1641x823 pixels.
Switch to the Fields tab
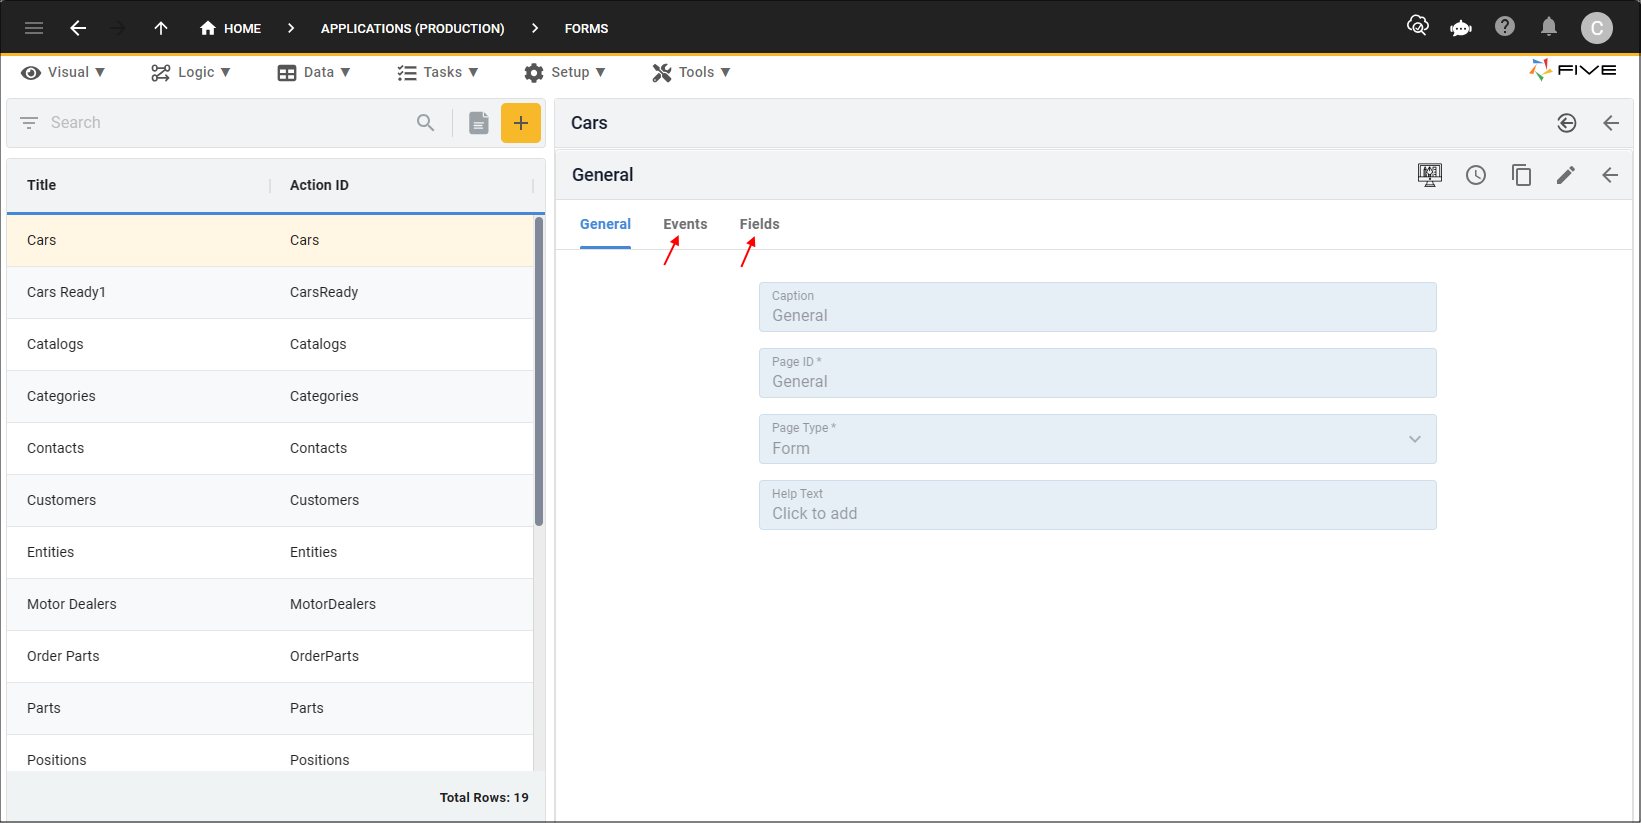point(760,224)
